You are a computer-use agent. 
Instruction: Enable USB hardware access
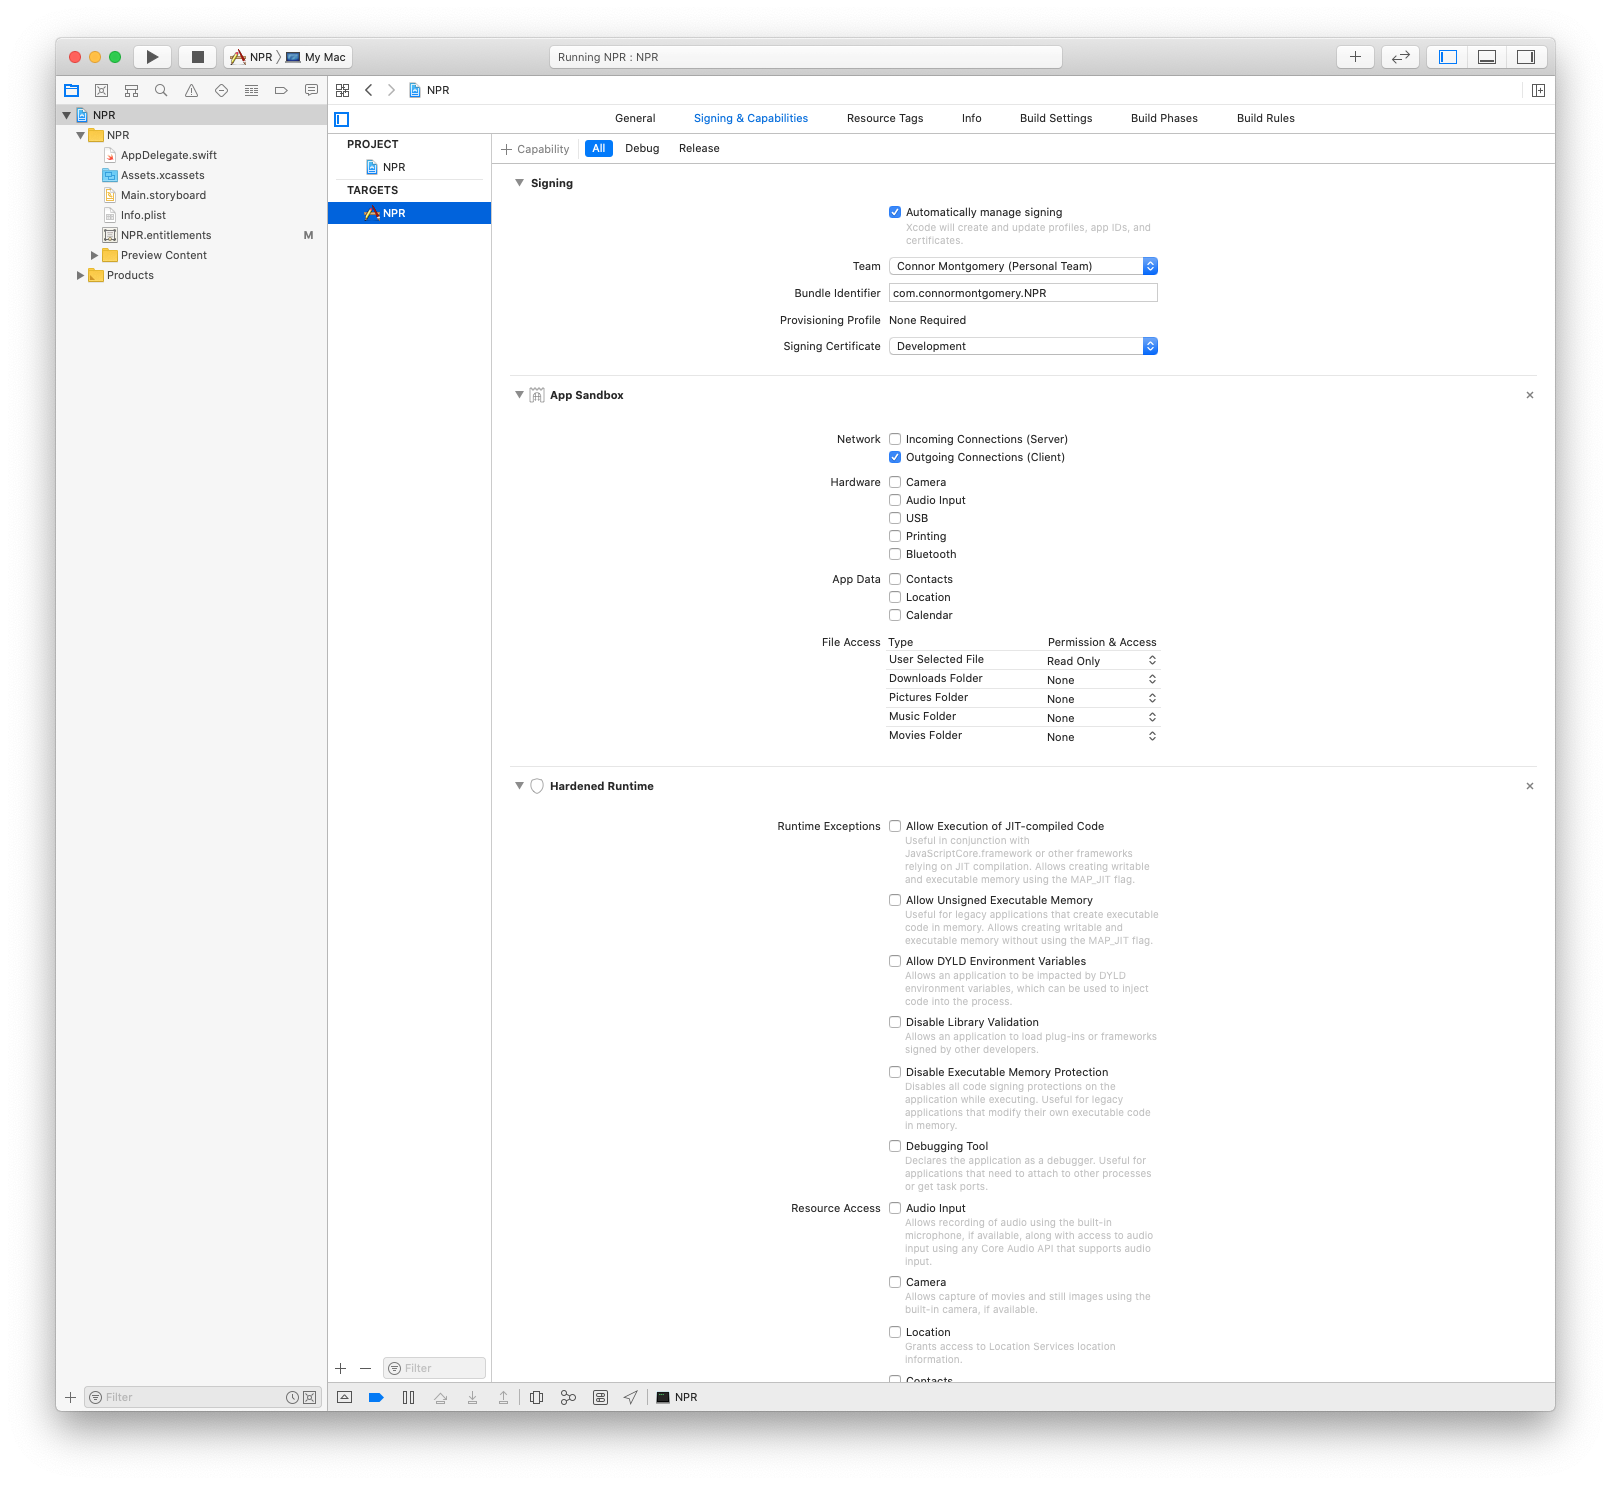(x=895, y=518)
